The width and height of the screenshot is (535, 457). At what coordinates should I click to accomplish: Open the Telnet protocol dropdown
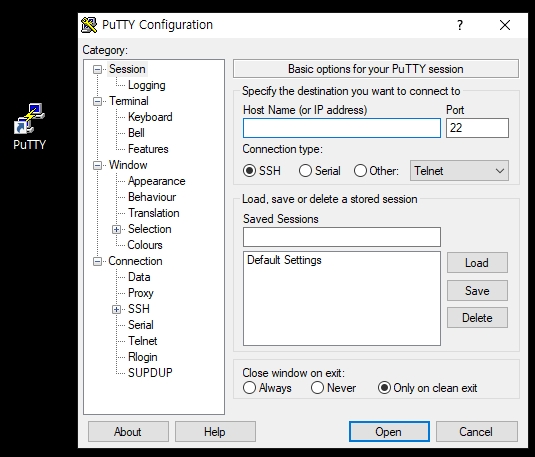tap(459, 171)
